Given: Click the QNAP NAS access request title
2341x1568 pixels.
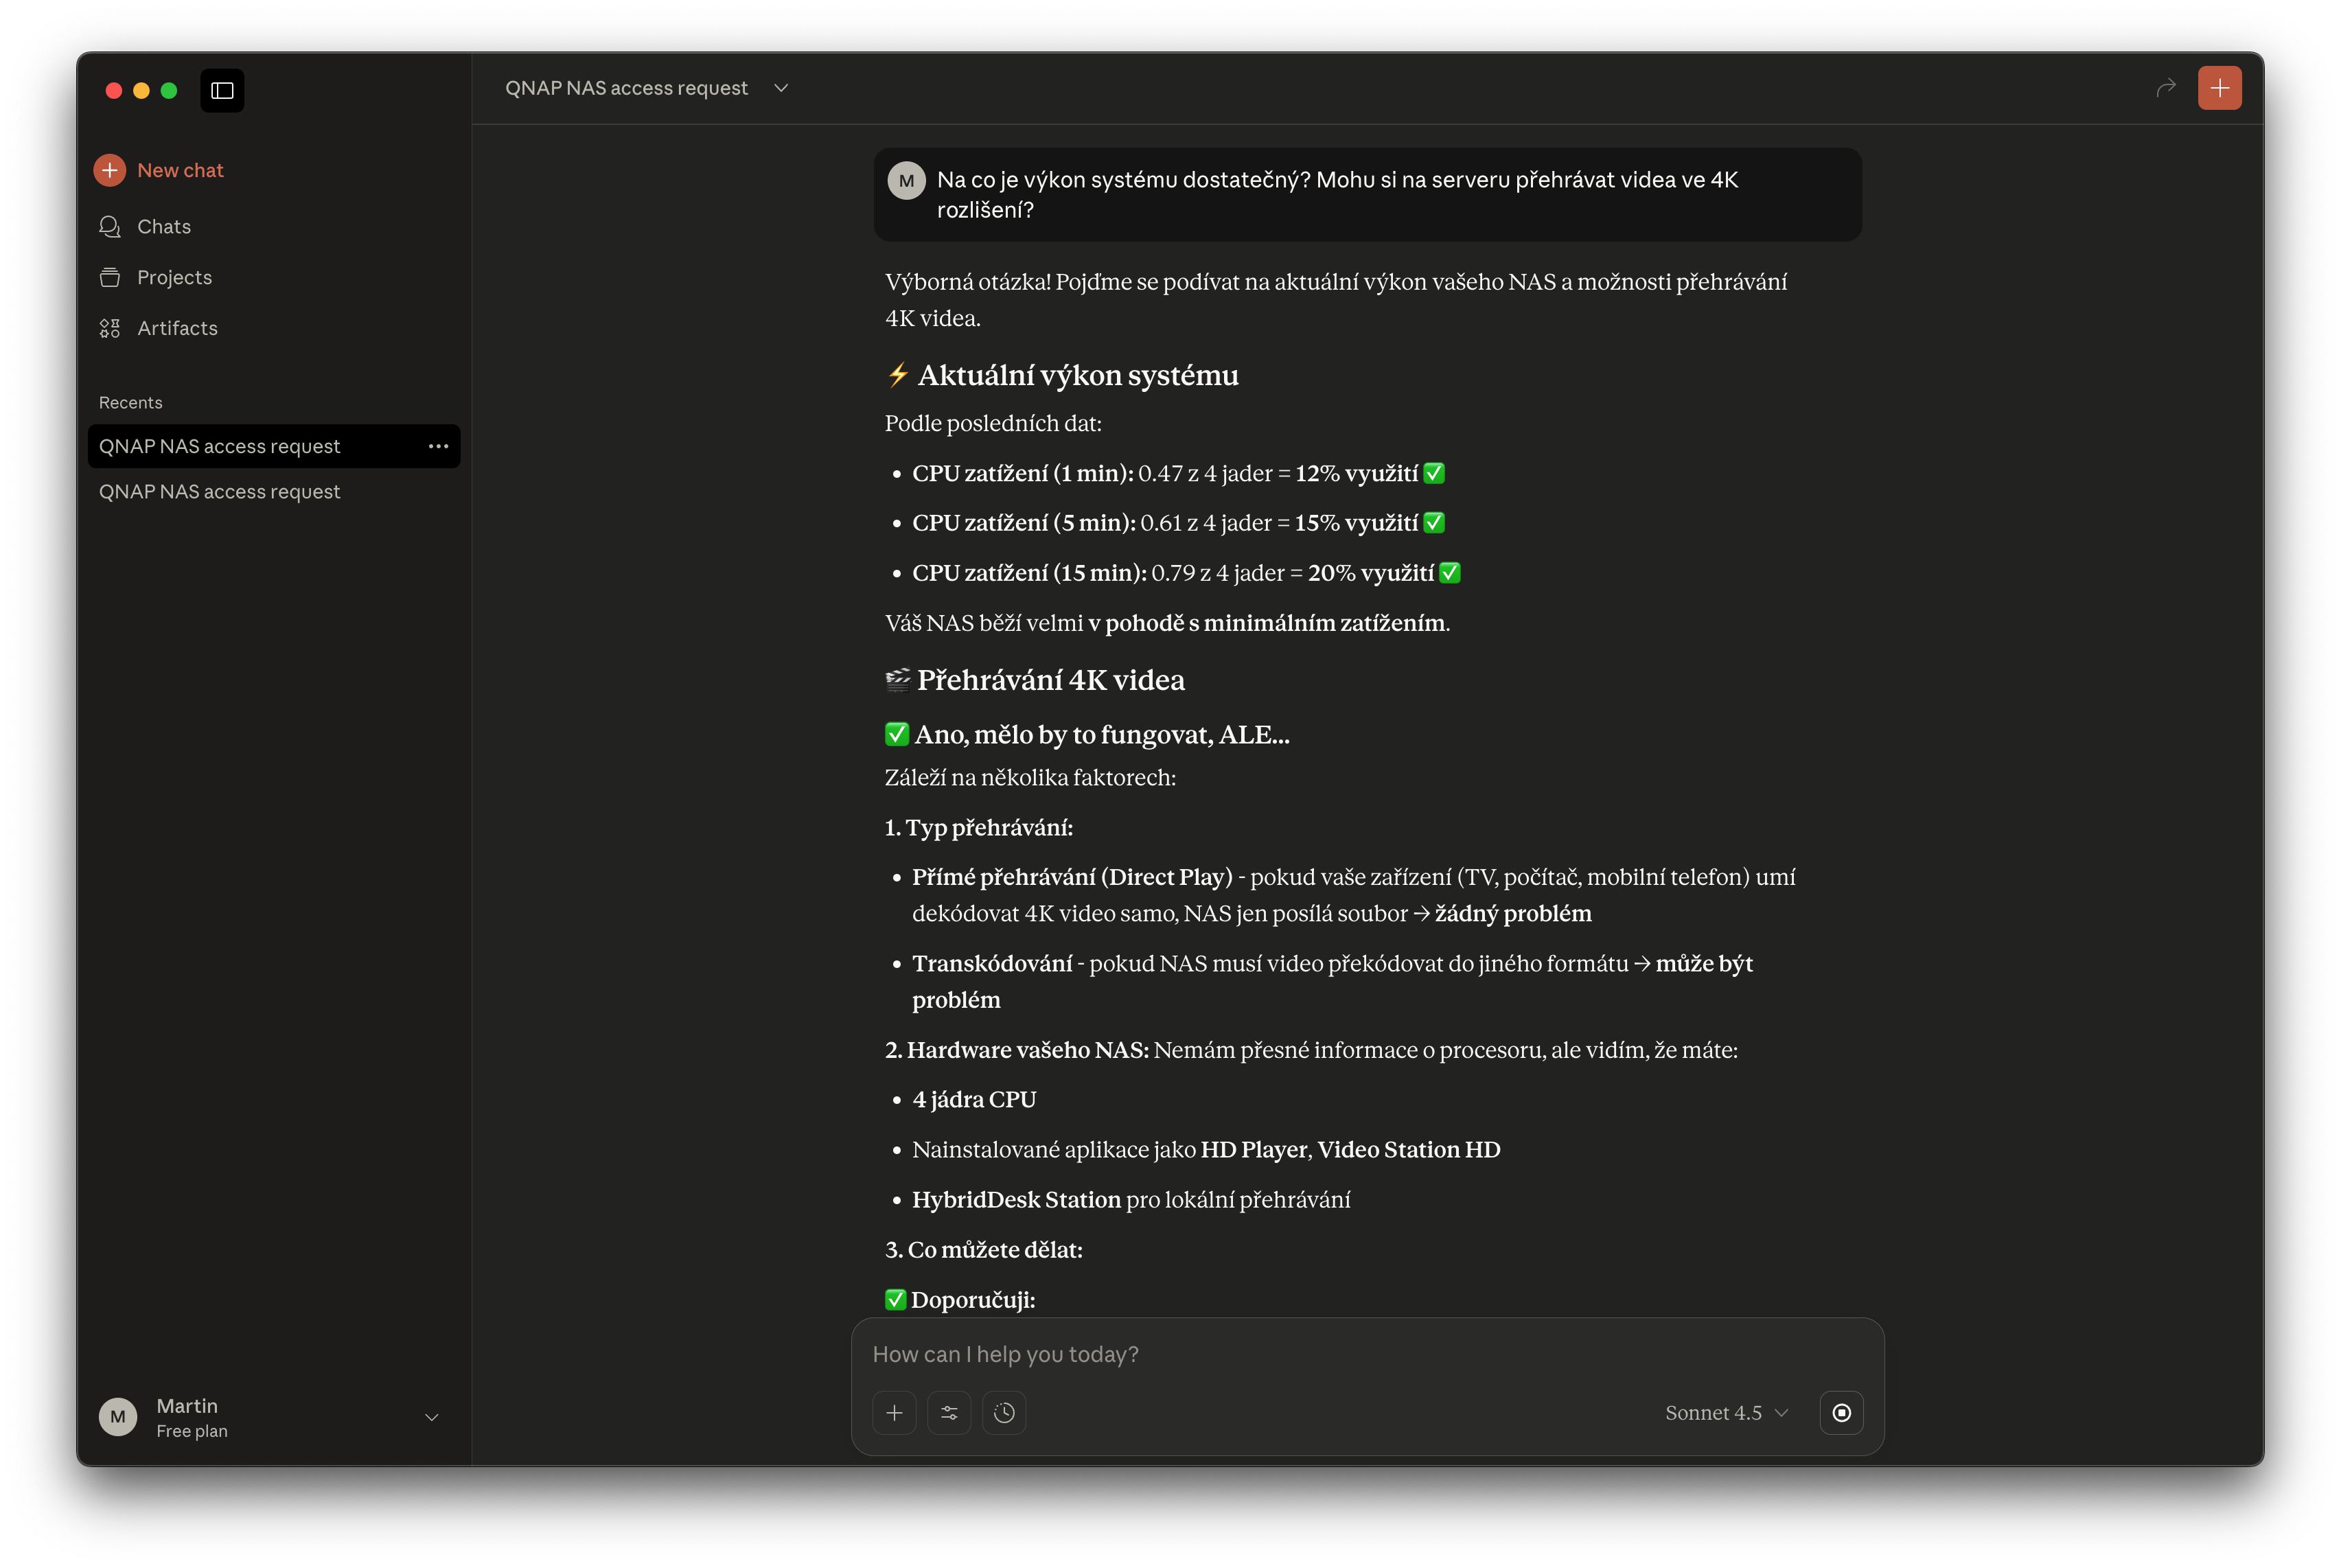Looking at the screenshot, I should point(626,88).
